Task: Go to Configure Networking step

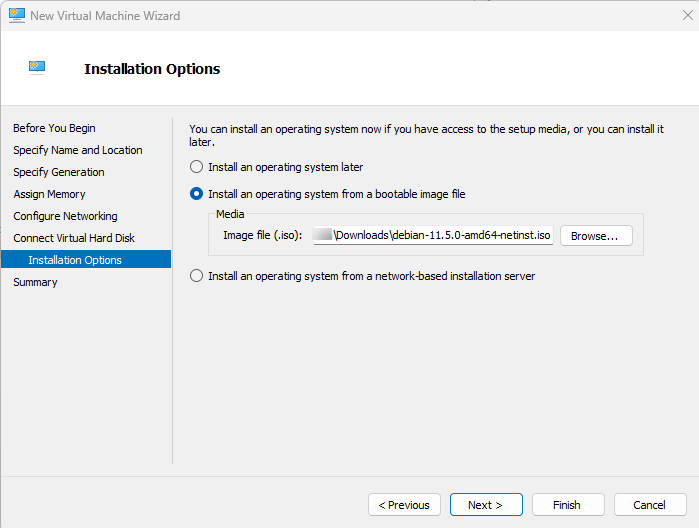Action: [x=65, y=216]
